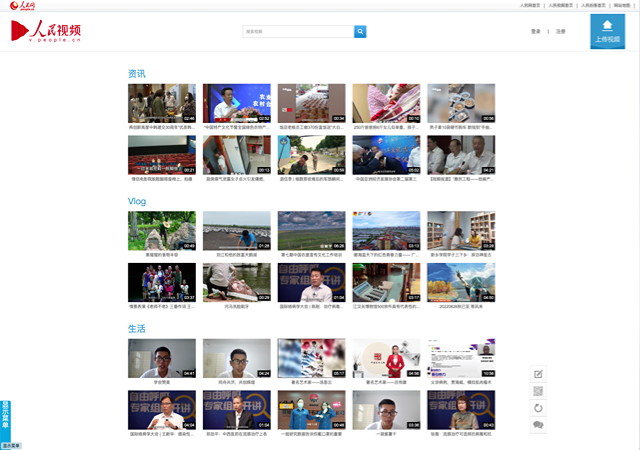
Task: Play the masked crowd exhibition video
Action: [x=162, y=103]
